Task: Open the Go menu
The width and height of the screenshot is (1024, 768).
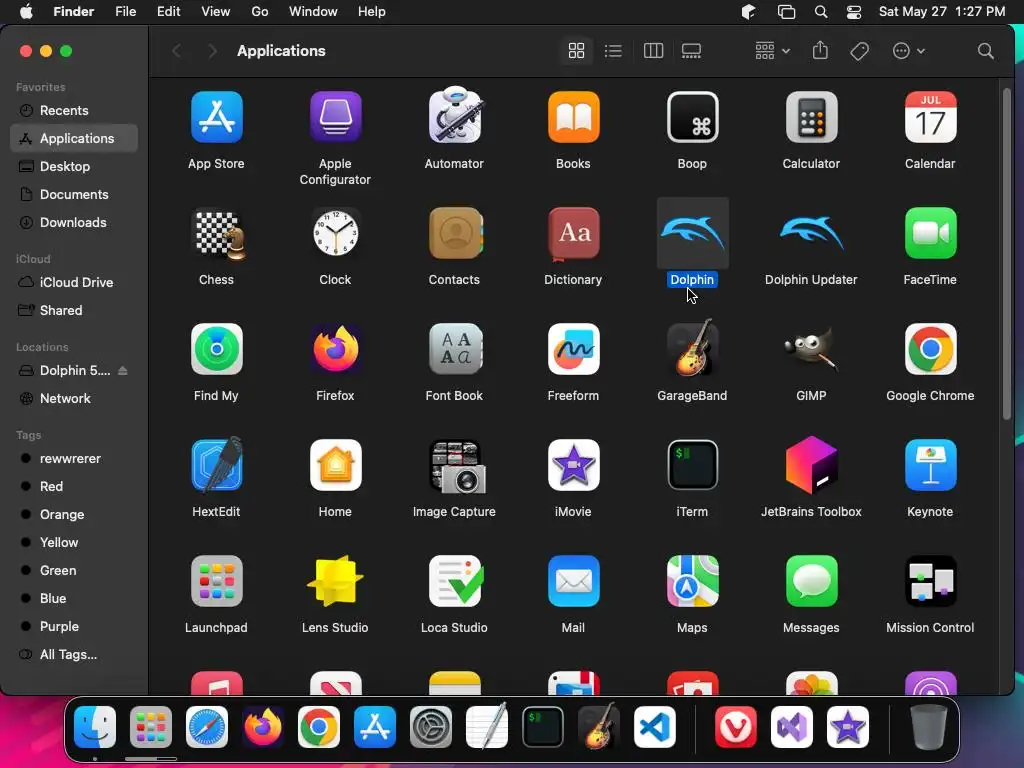Action: click(260, 12)
